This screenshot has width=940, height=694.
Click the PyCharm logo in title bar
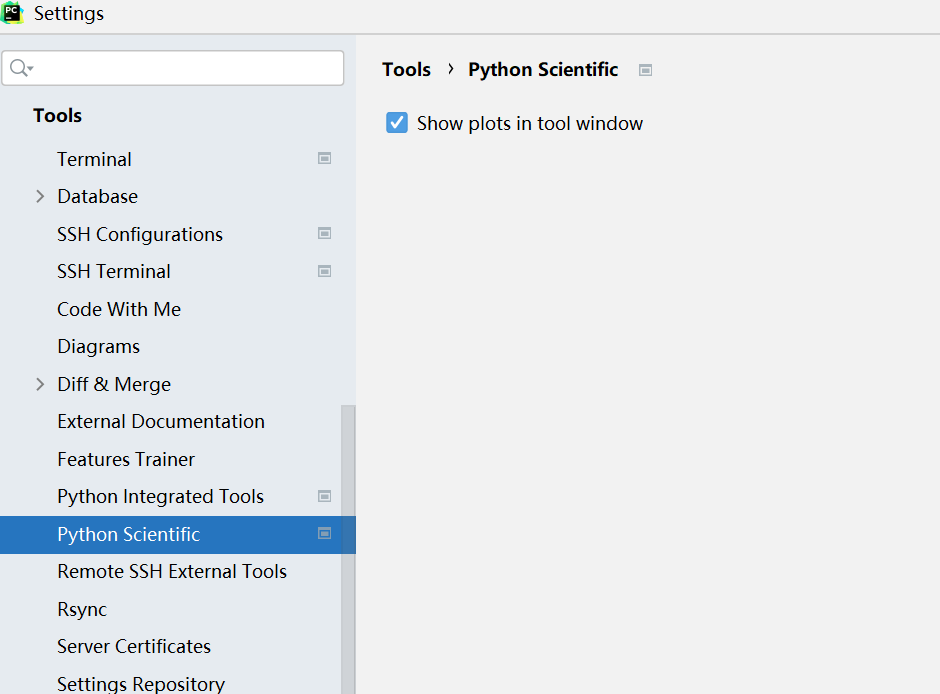pos(13,13)
